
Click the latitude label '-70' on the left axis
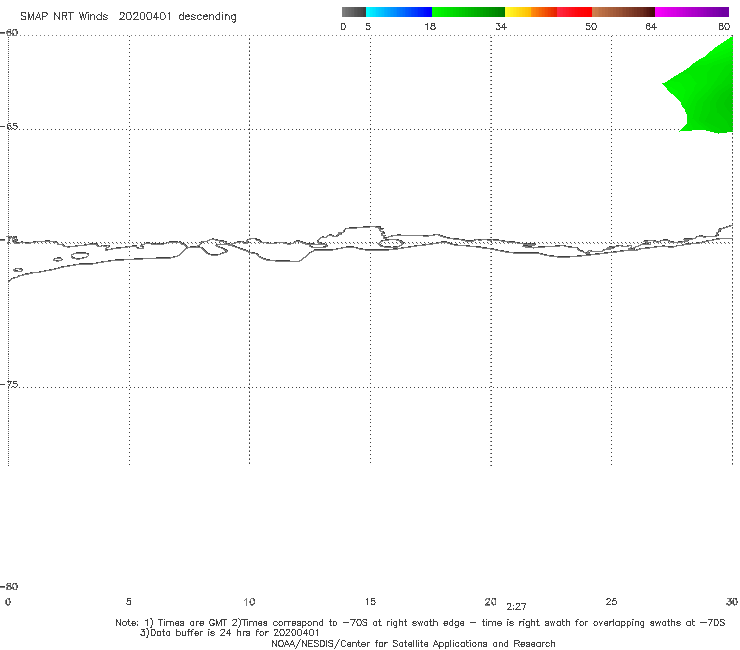9,240
